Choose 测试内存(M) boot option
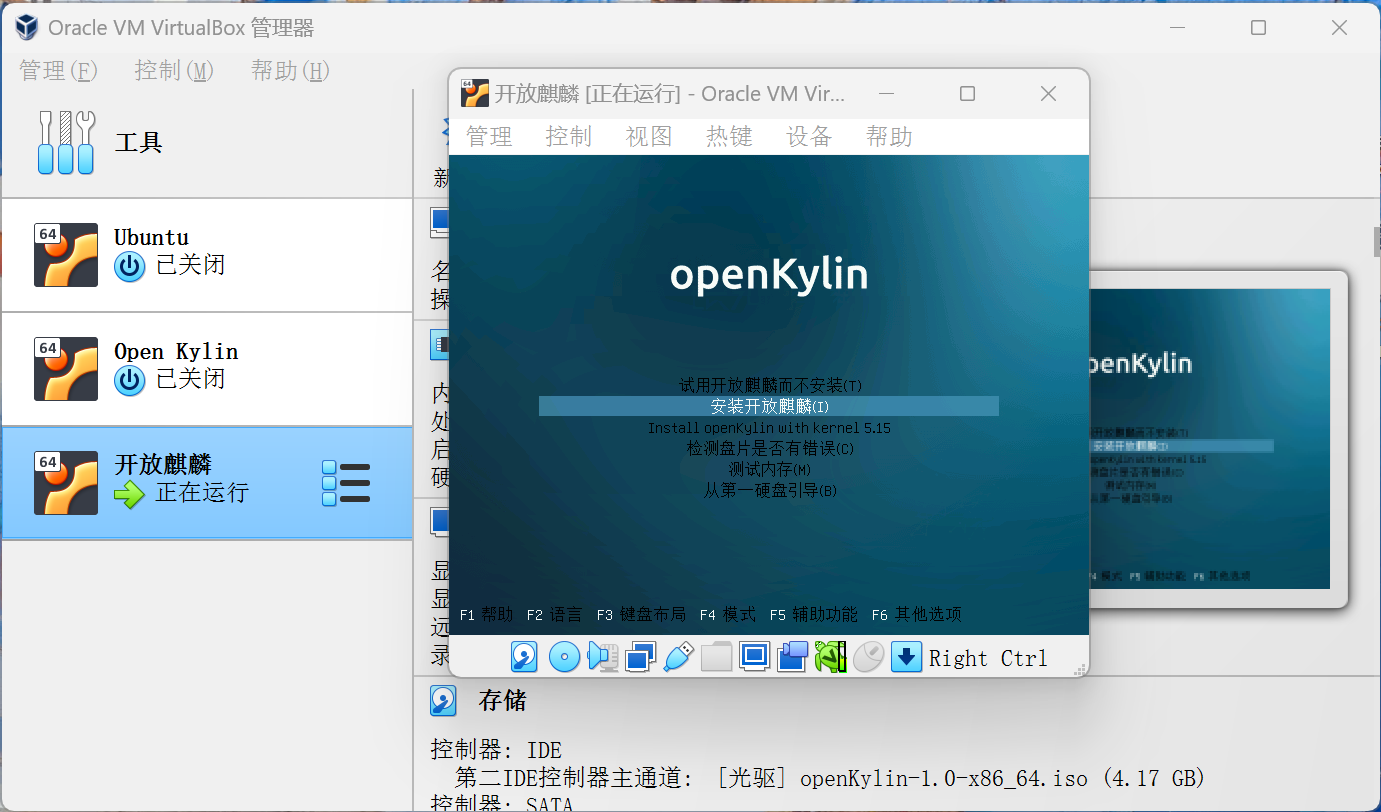Image resolution: width=1381 pixels, height=812 pixels. click(x=769, y=470)
